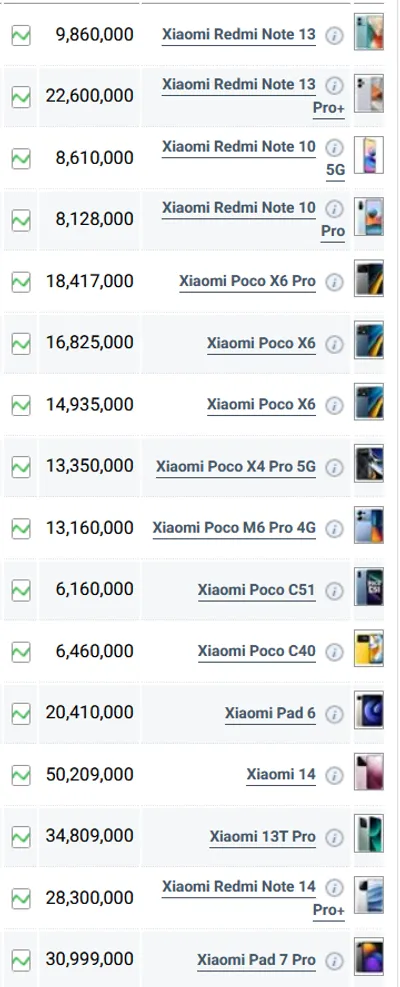Open the Xiaomi Redmi Note 13 Pro+ link

253,96
